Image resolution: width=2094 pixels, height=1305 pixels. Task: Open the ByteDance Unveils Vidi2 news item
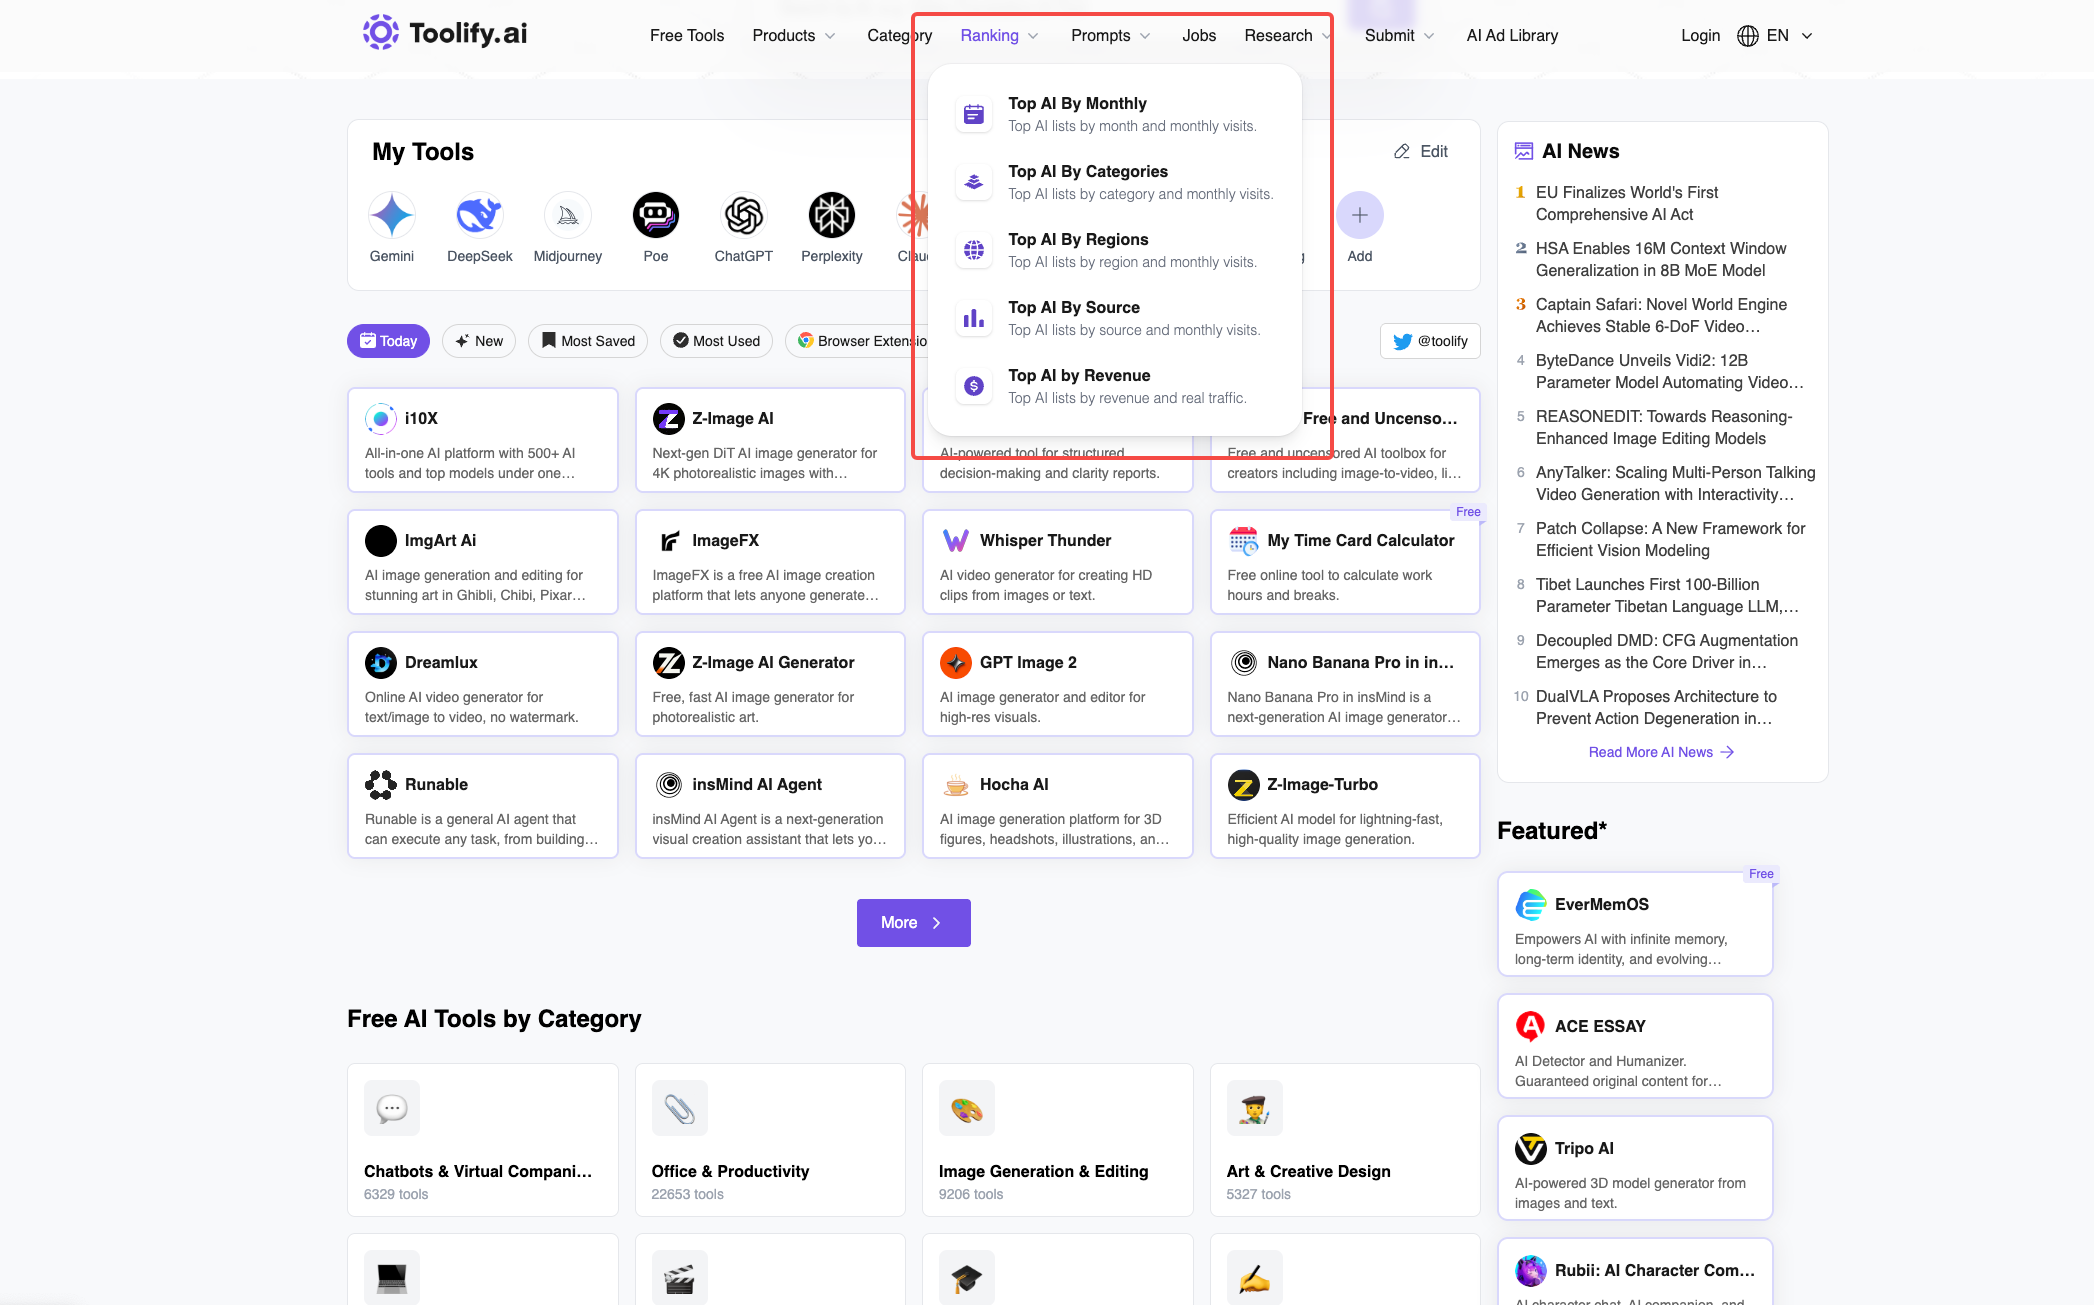point(1670,371)
